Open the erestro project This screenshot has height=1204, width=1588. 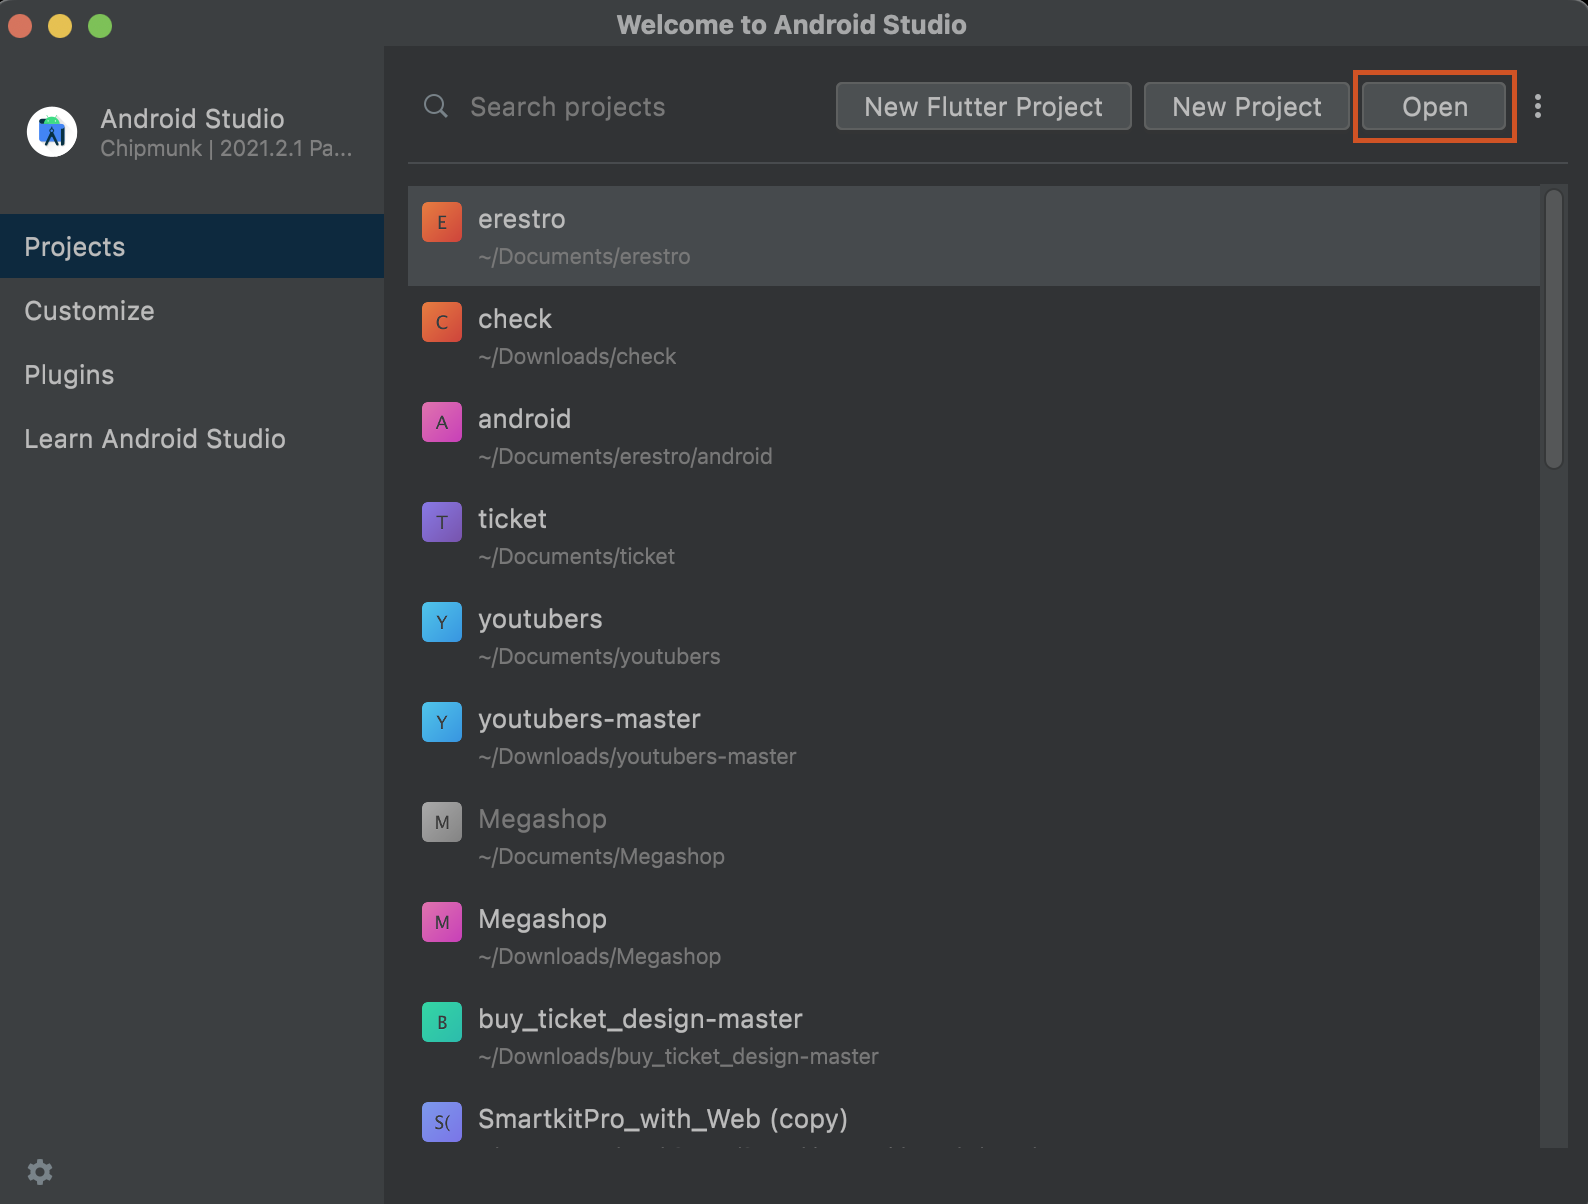974,236
